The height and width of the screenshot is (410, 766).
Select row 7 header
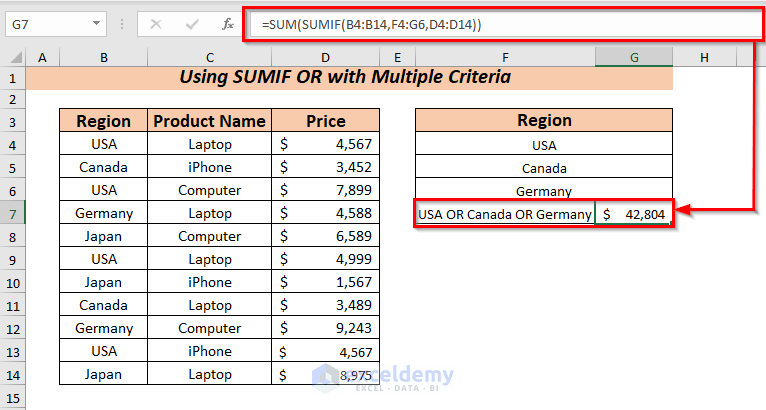point(12,213)
